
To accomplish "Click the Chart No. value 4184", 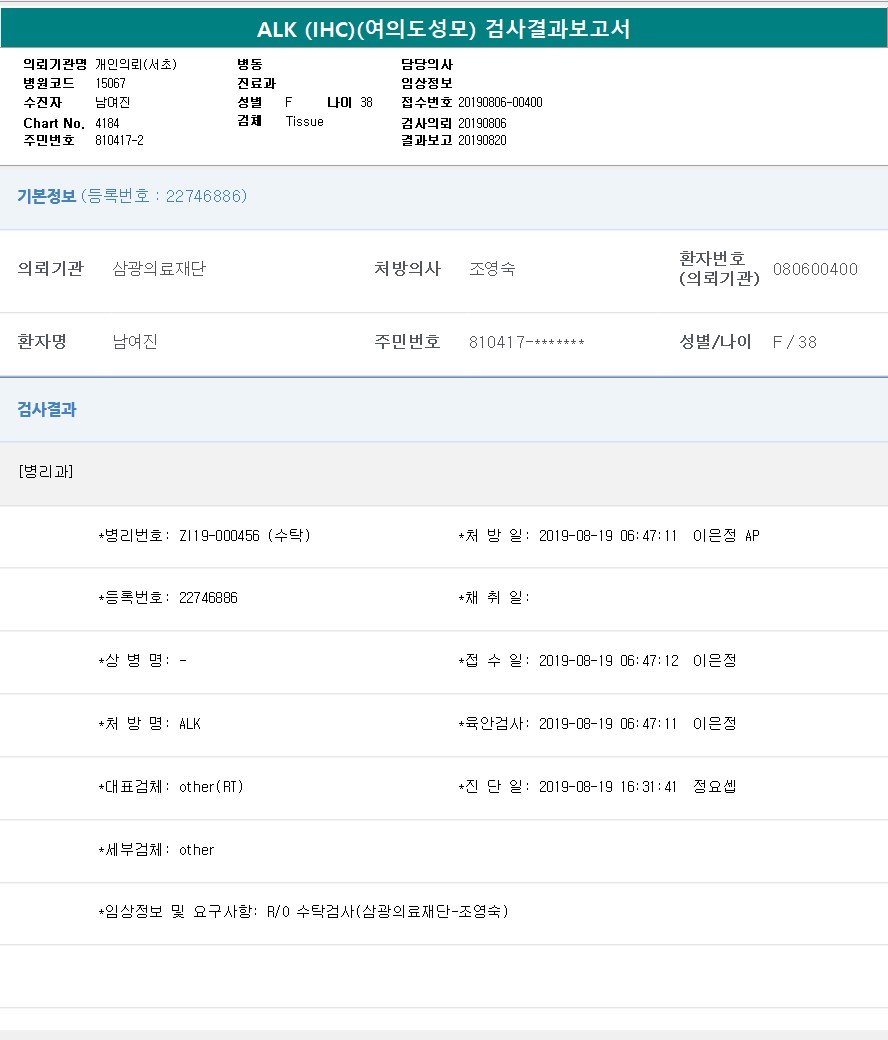I will pos(107,123).
